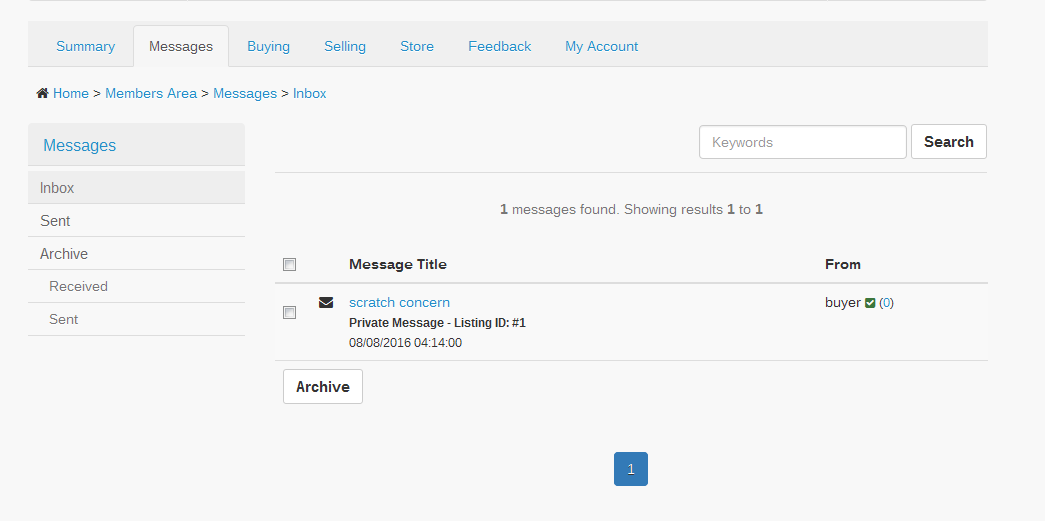Click page 1 pagination button
Image resolution: width=1045 pixels, height=521 pixels.
(631, 469)
